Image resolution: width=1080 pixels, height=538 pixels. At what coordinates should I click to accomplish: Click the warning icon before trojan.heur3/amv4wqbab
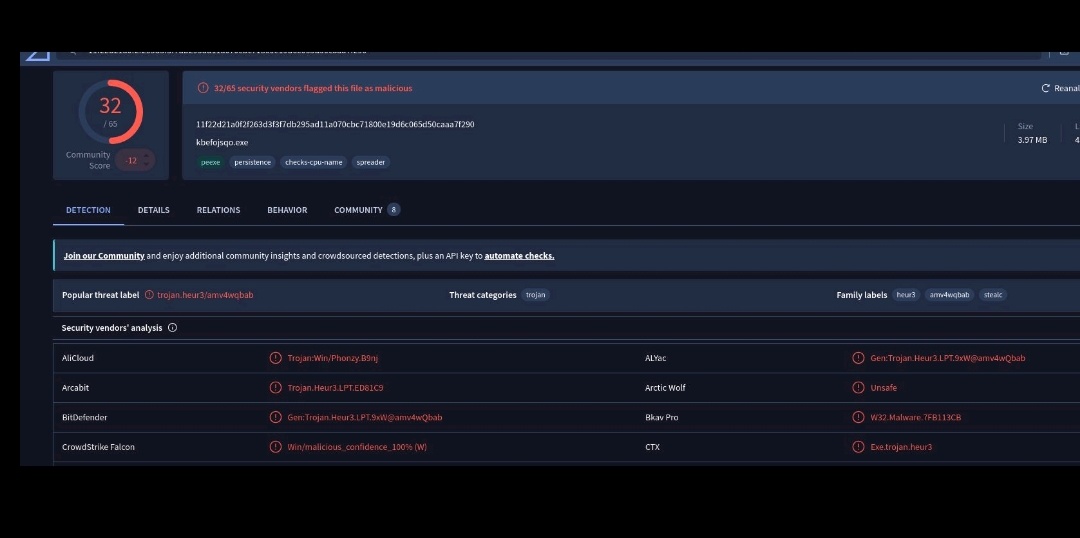pos(149,295)
